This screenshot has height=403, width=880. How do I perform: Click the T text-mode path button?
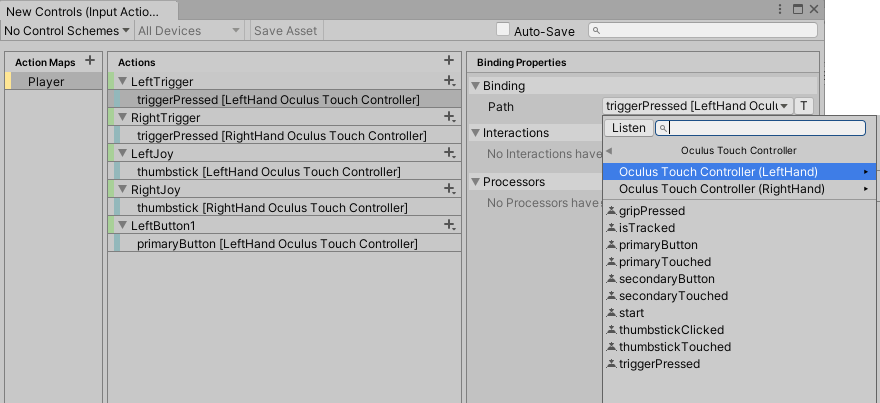805,106
